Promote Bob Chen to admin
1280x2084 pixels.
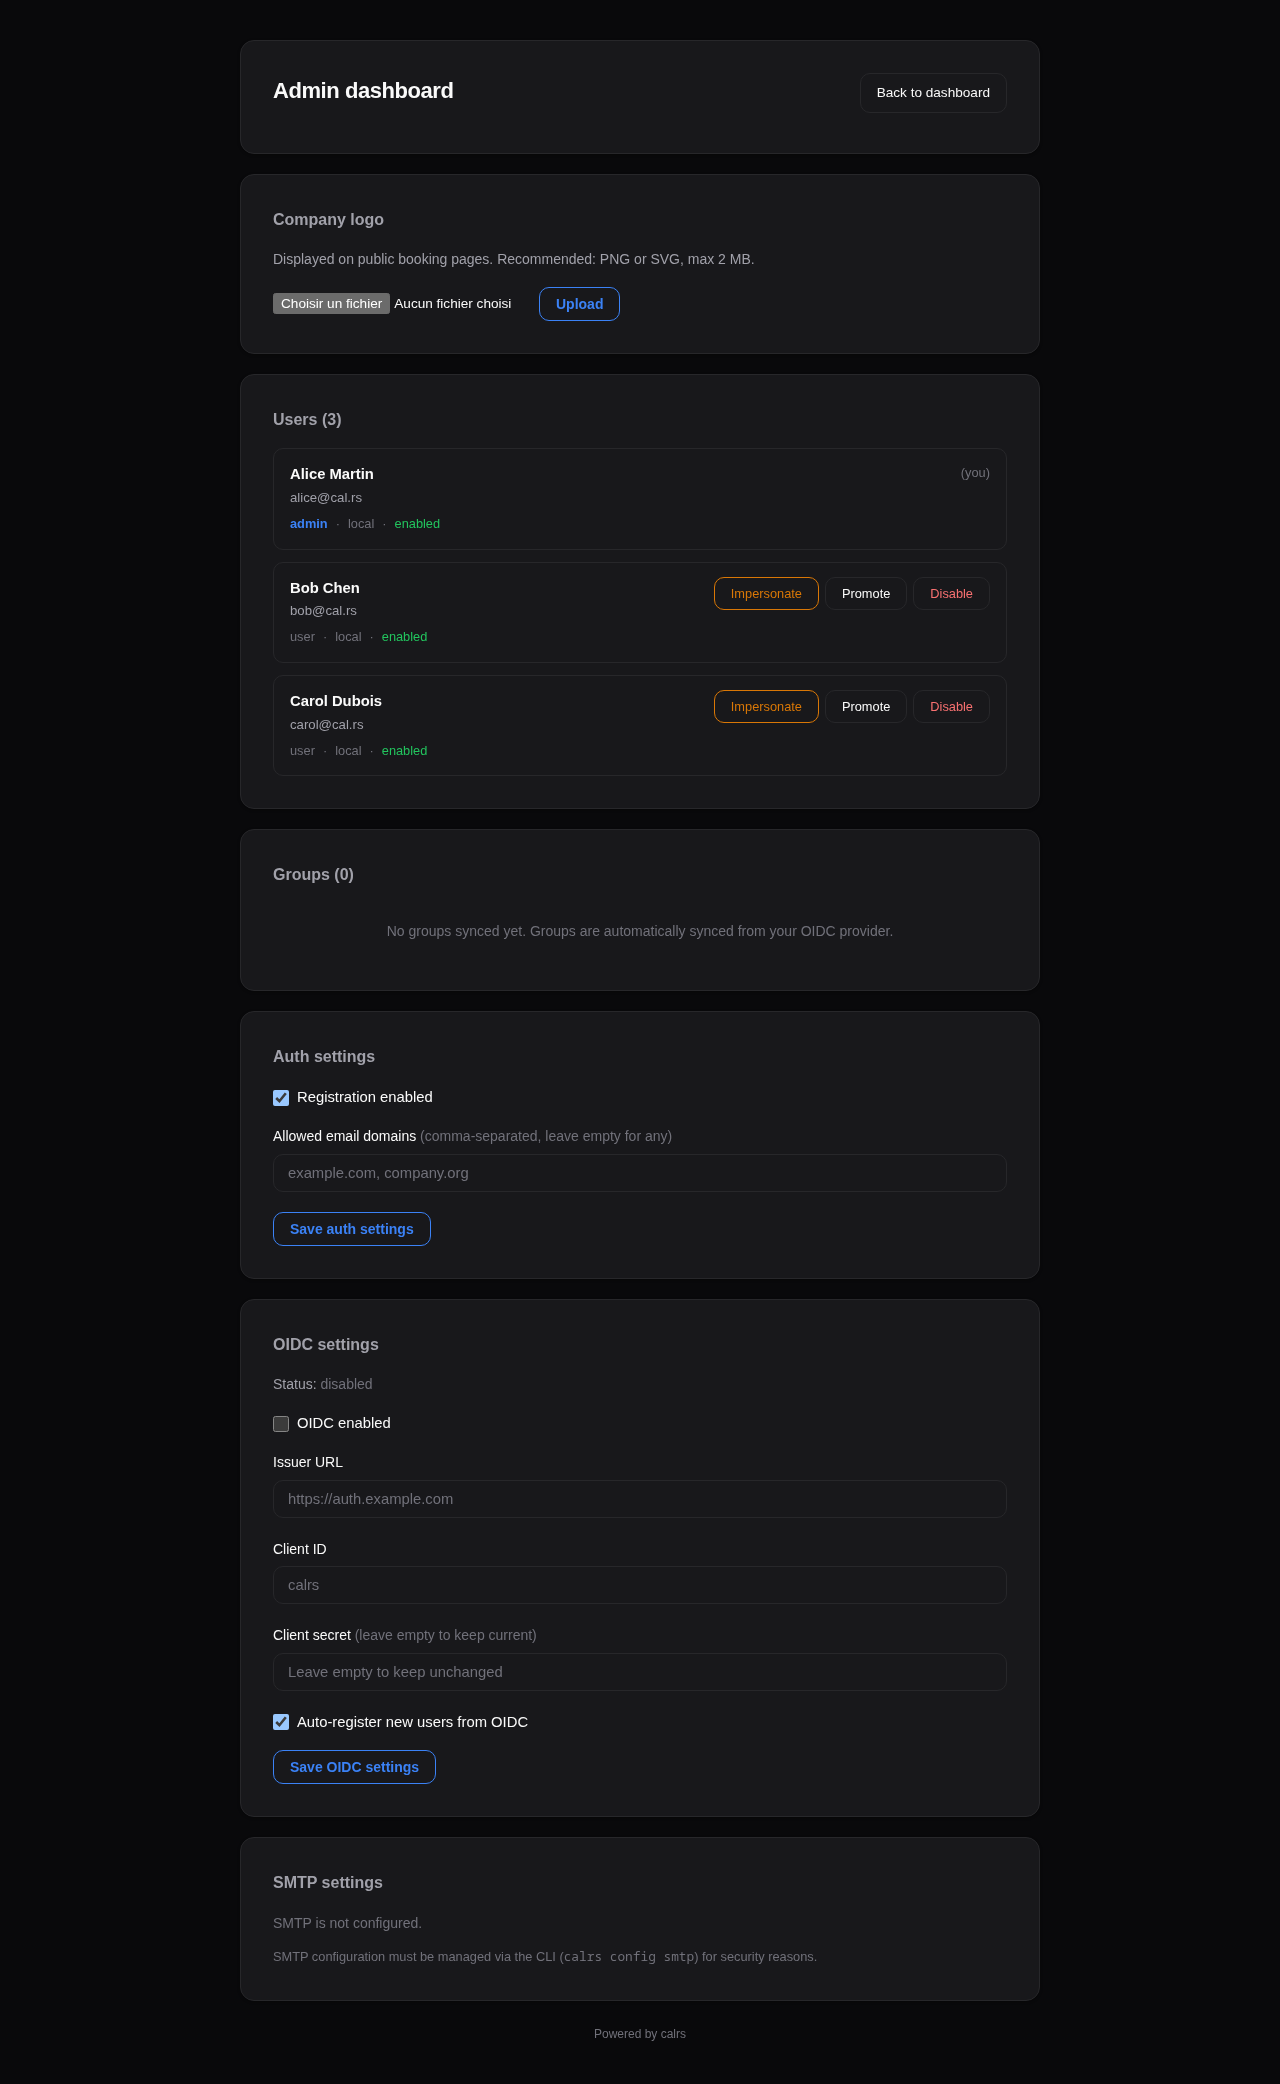[865, 593]
